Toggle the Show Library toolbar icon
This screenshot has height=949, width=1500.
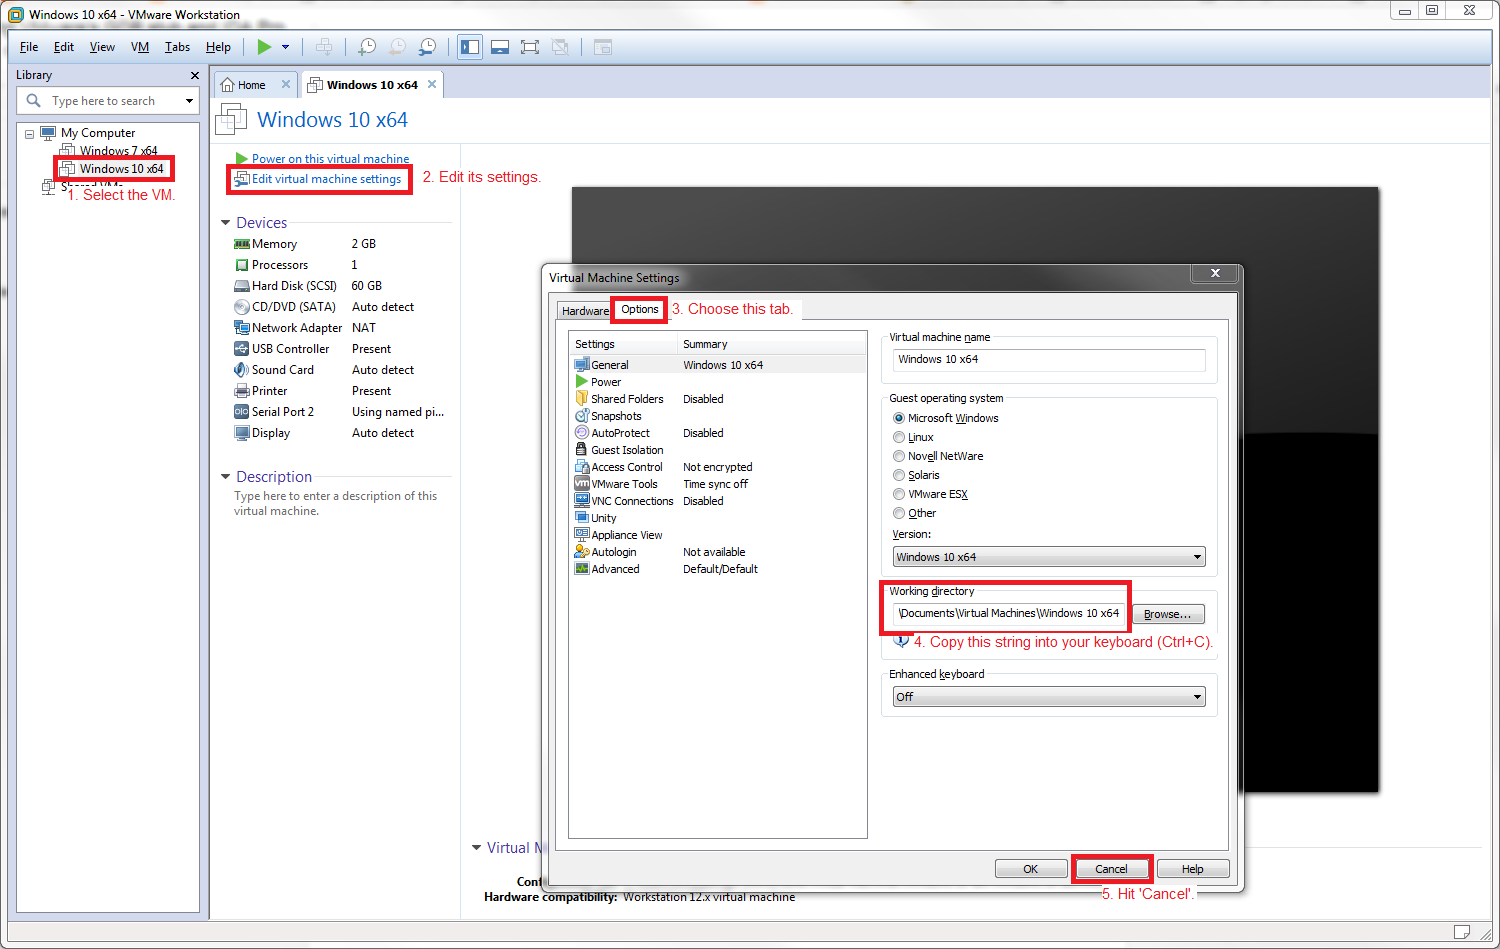(470, 47)
